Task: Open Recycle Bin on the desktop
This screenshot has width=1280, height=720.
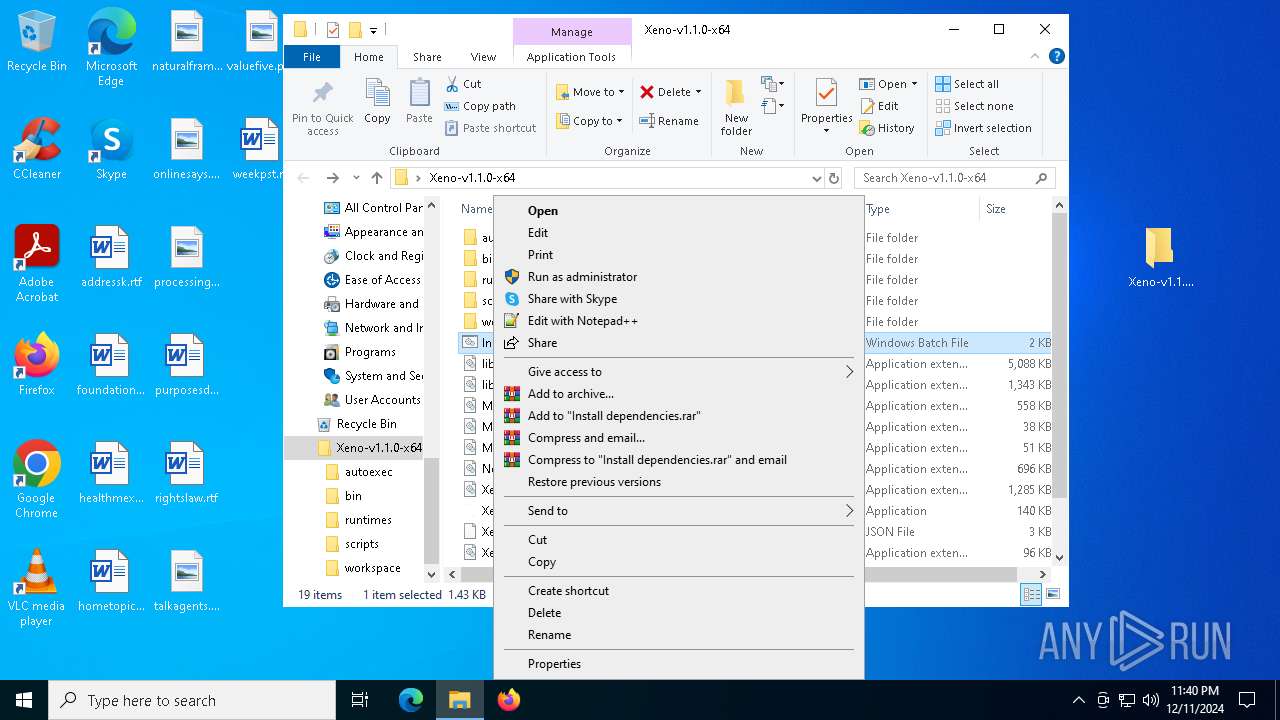Action: [37, 42]
